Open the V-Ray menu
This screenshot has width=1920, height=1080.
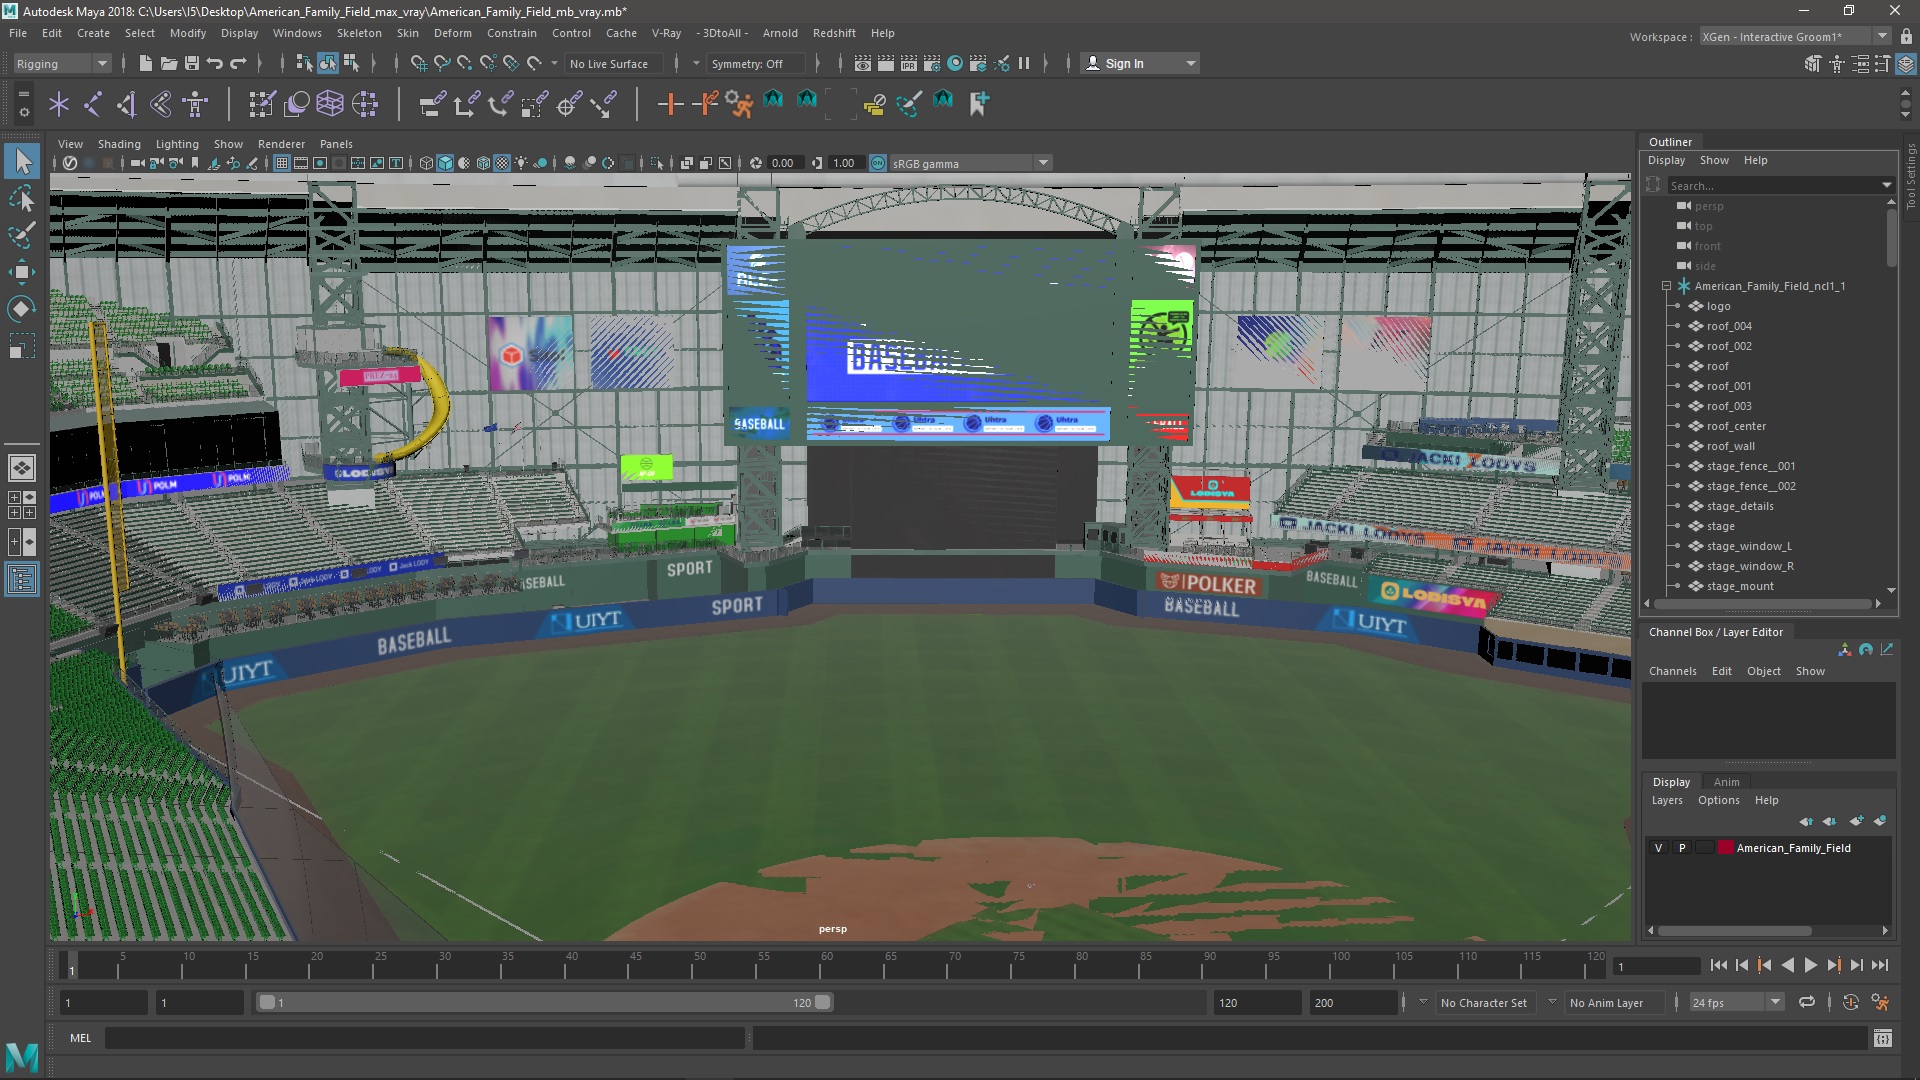(666, 33)
